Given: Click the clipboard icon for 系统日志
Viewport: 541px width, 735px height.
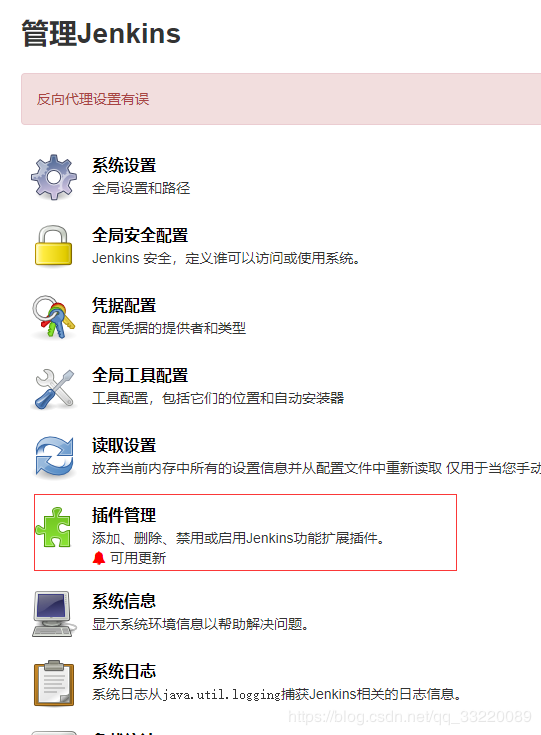Looking at the screenshot, I should point(54,683).
